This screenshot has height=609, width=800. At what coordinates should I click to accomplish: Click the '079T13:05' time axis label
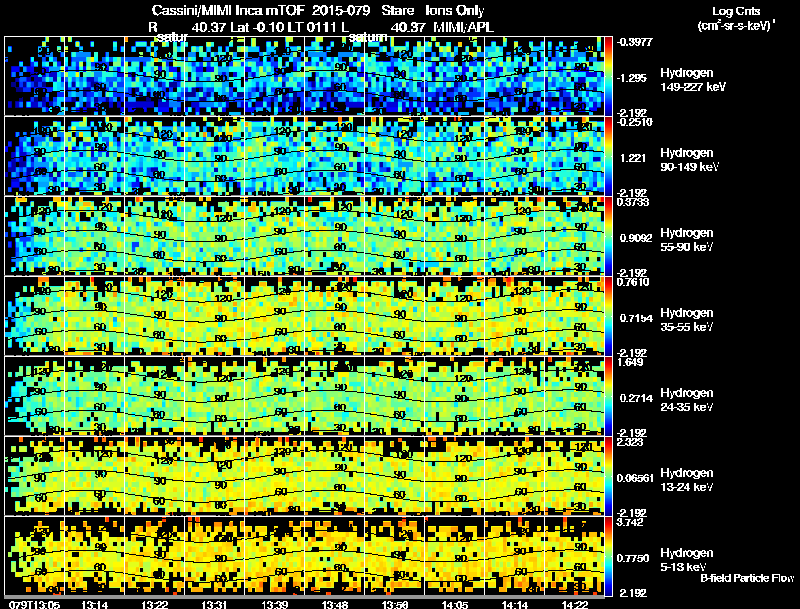(x=34, y=604)
